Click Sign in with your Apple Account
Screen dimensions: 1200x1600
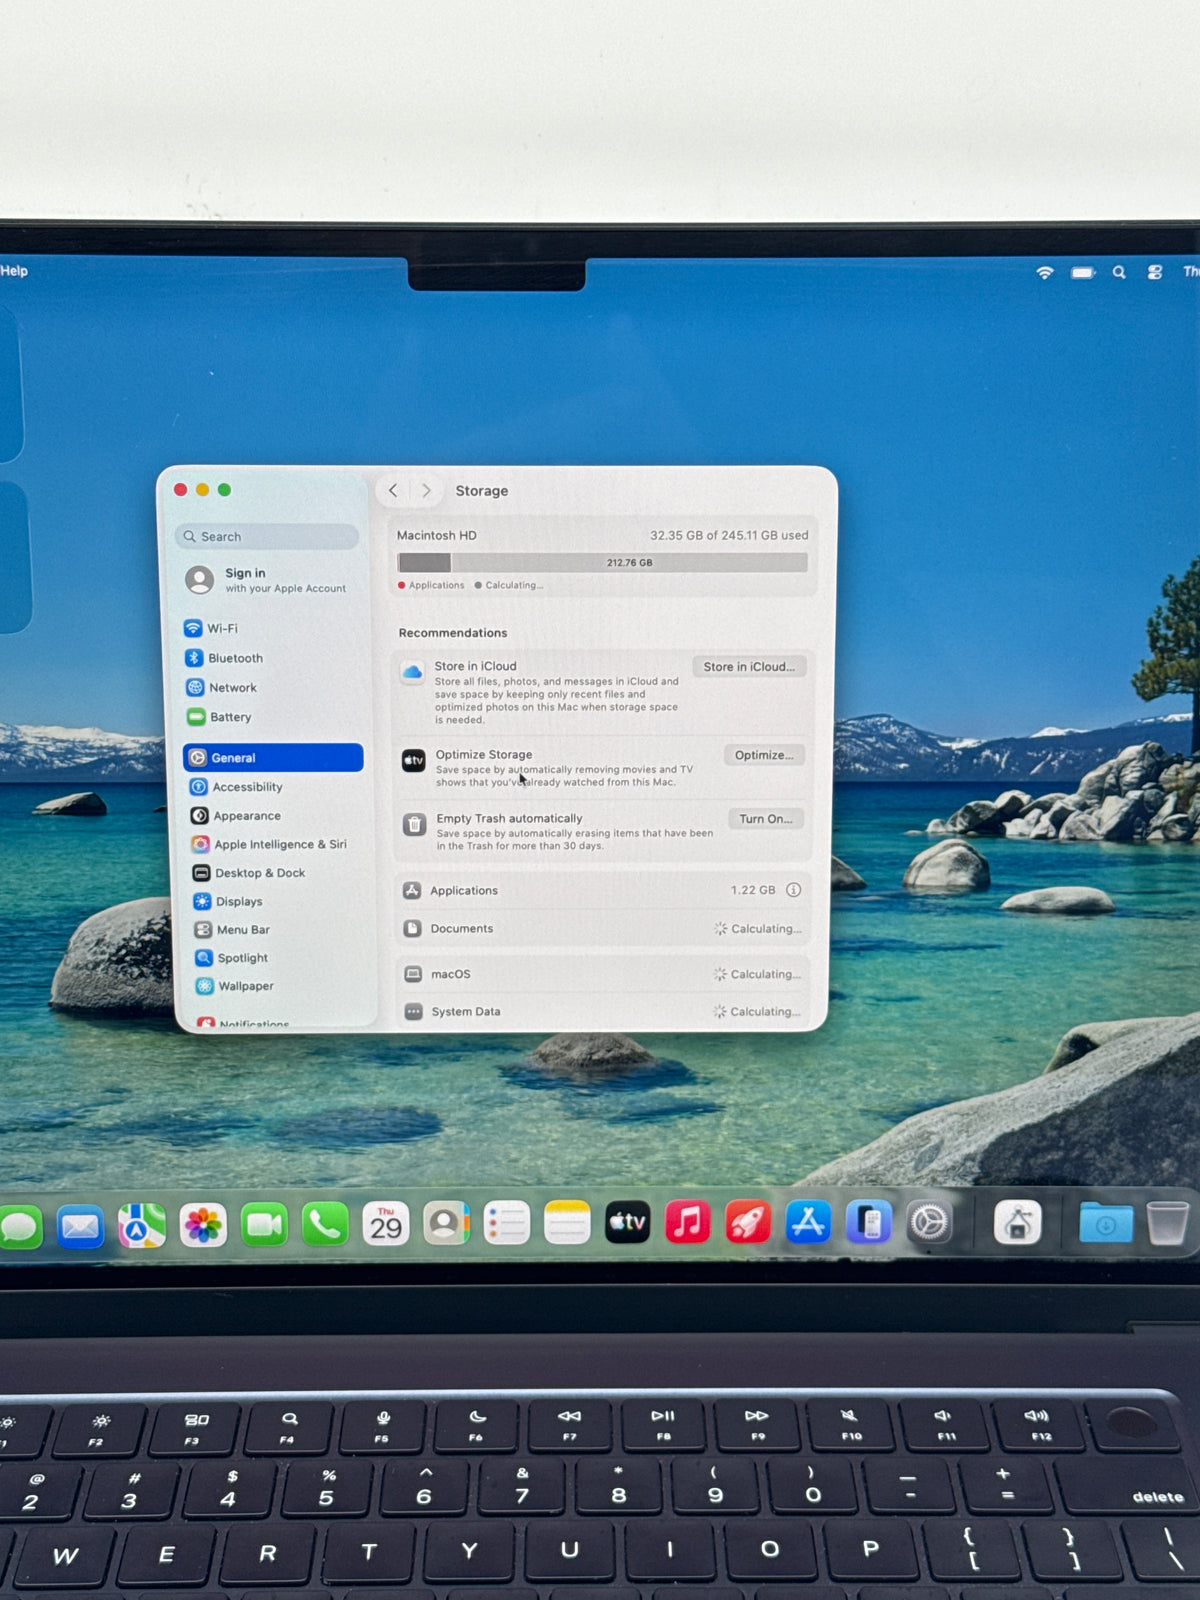click(x=268, y=580)
